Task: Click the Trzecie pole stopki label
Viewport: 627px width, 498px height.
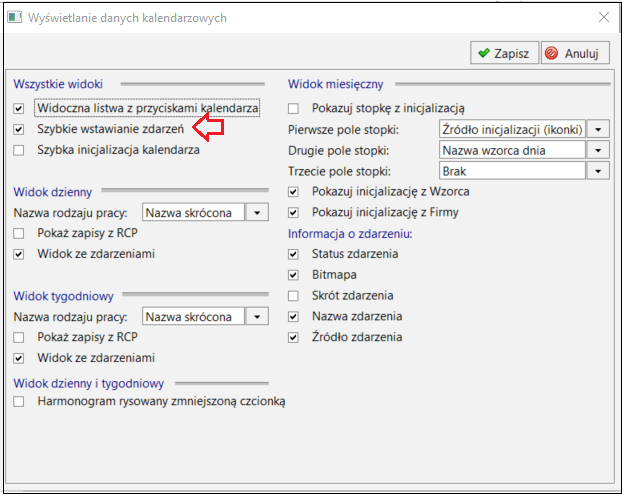Action: click(339, 171)
